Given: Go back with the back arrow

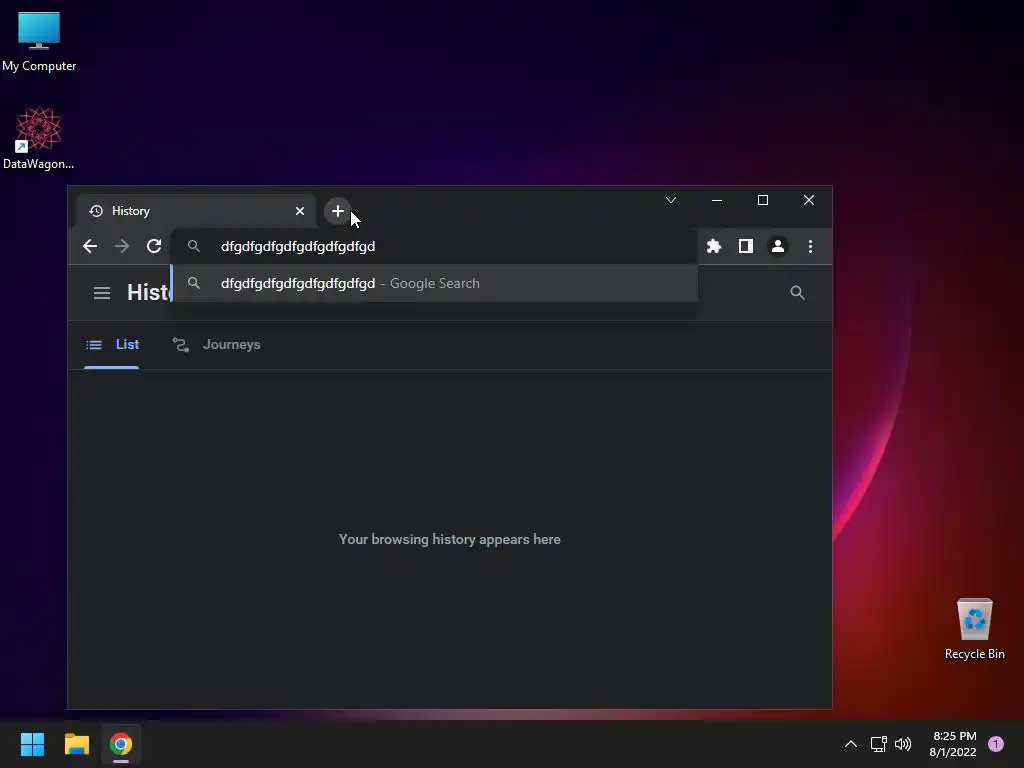Looking at the screenshot, I should pyautogui.click(x=90, y=246).
